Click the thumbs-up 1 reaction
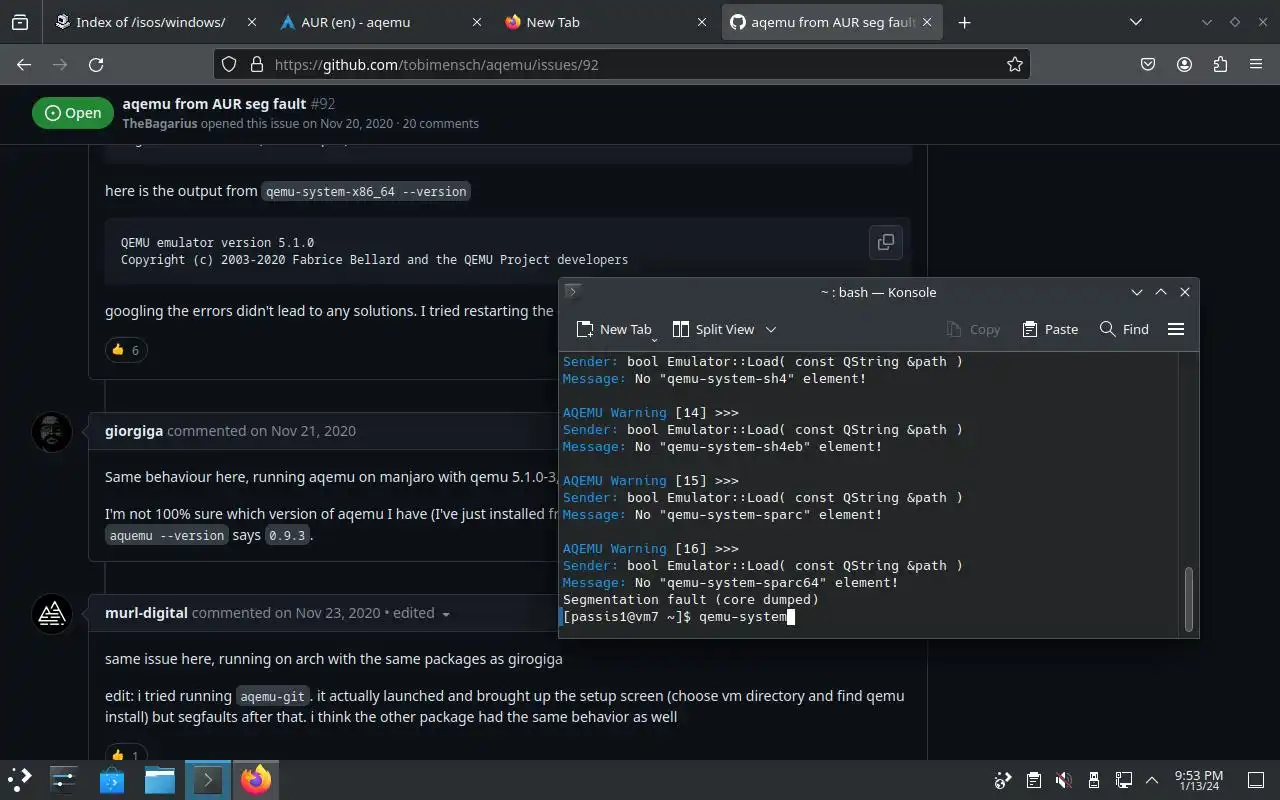The height and width of the screenshot is (800, 1280). pos(126,755)
